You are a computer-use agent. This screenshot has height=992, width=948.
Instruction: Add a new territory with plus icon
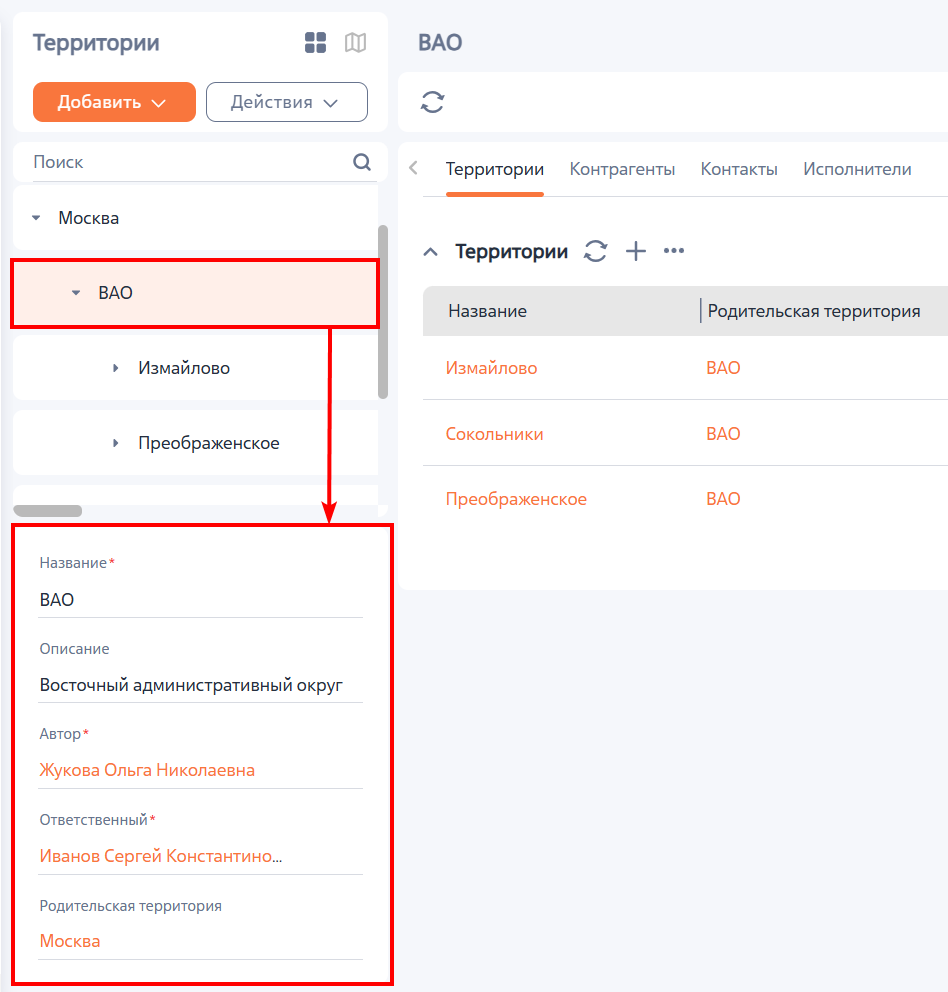(635, 251)
